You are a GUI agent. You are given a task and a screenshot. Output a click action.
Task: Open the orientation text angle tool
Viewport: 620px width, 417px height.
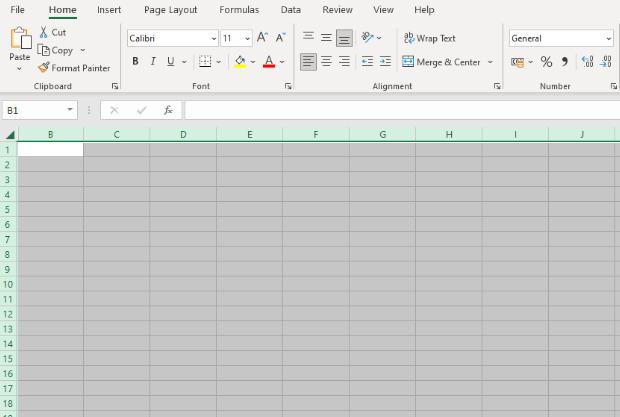[367, 38]
